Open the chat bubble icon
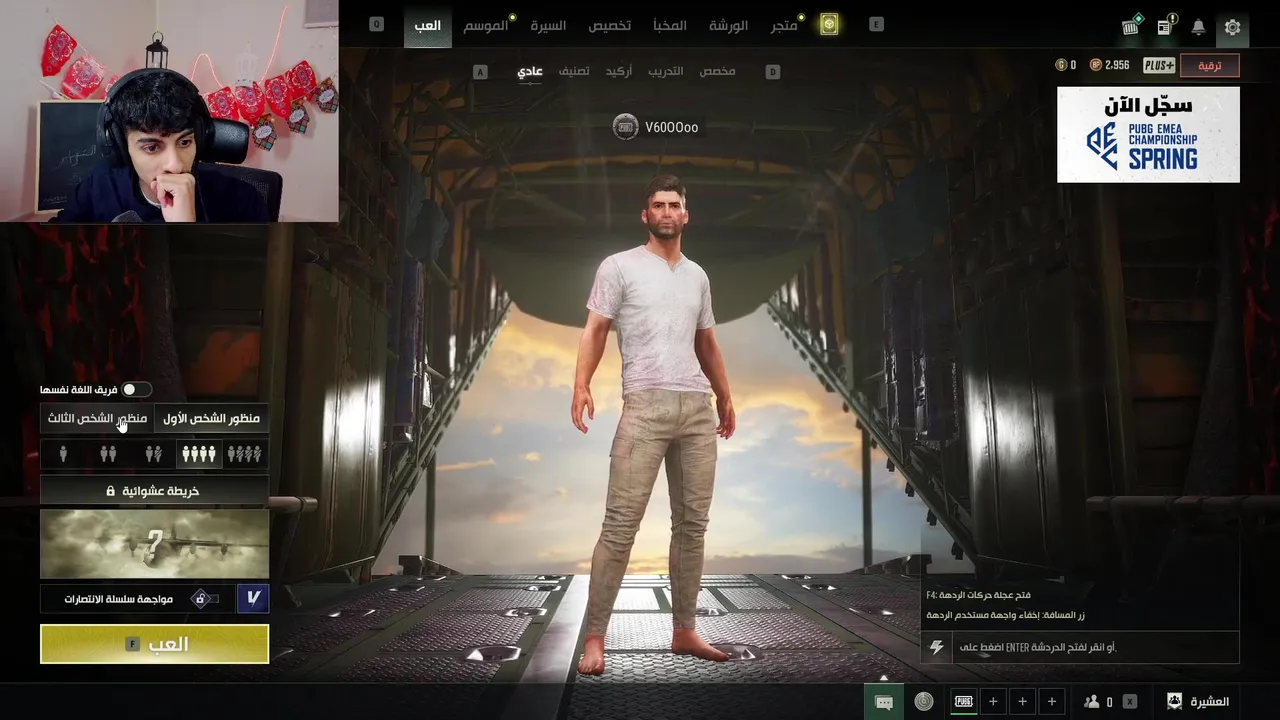Screen dimensions: 1280x720 pyautogui.click(x=884, y=702)
